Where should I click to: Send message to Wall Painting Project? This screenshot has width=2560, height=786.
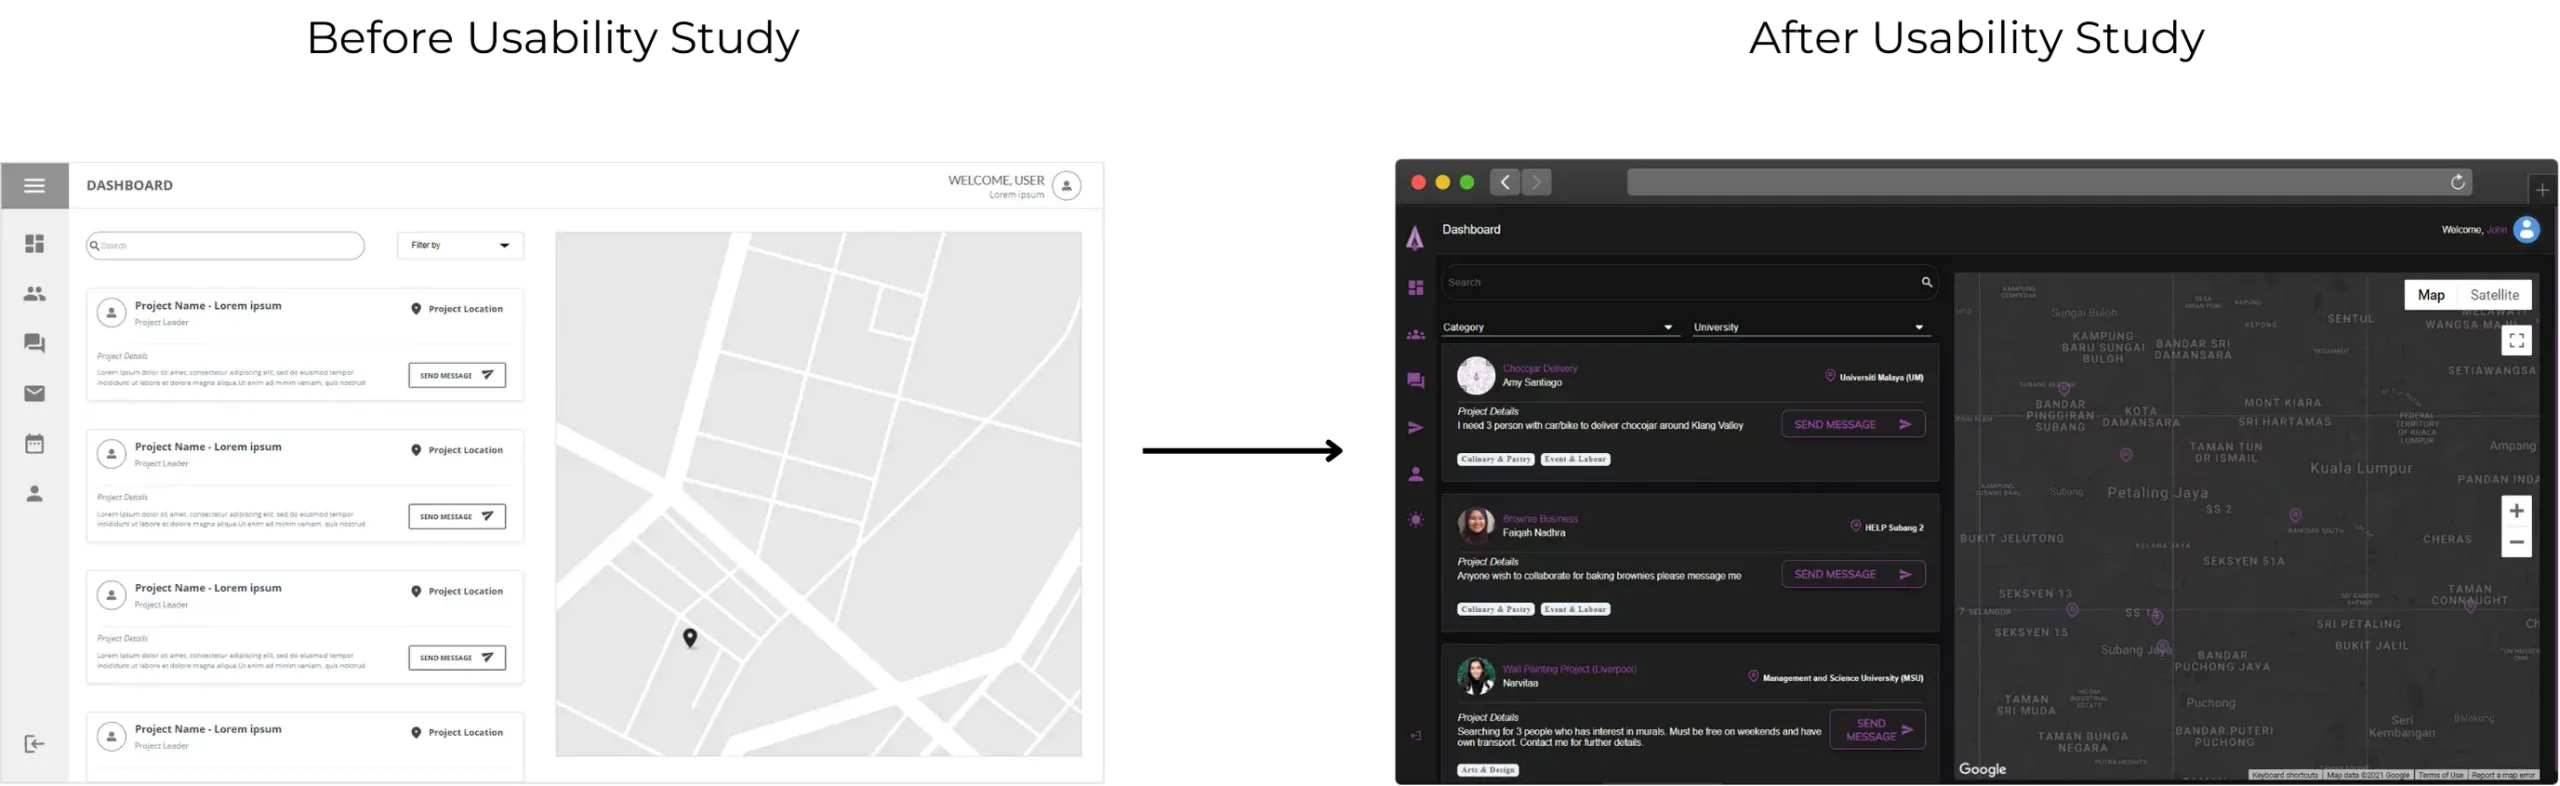[x=1876, y=729]
